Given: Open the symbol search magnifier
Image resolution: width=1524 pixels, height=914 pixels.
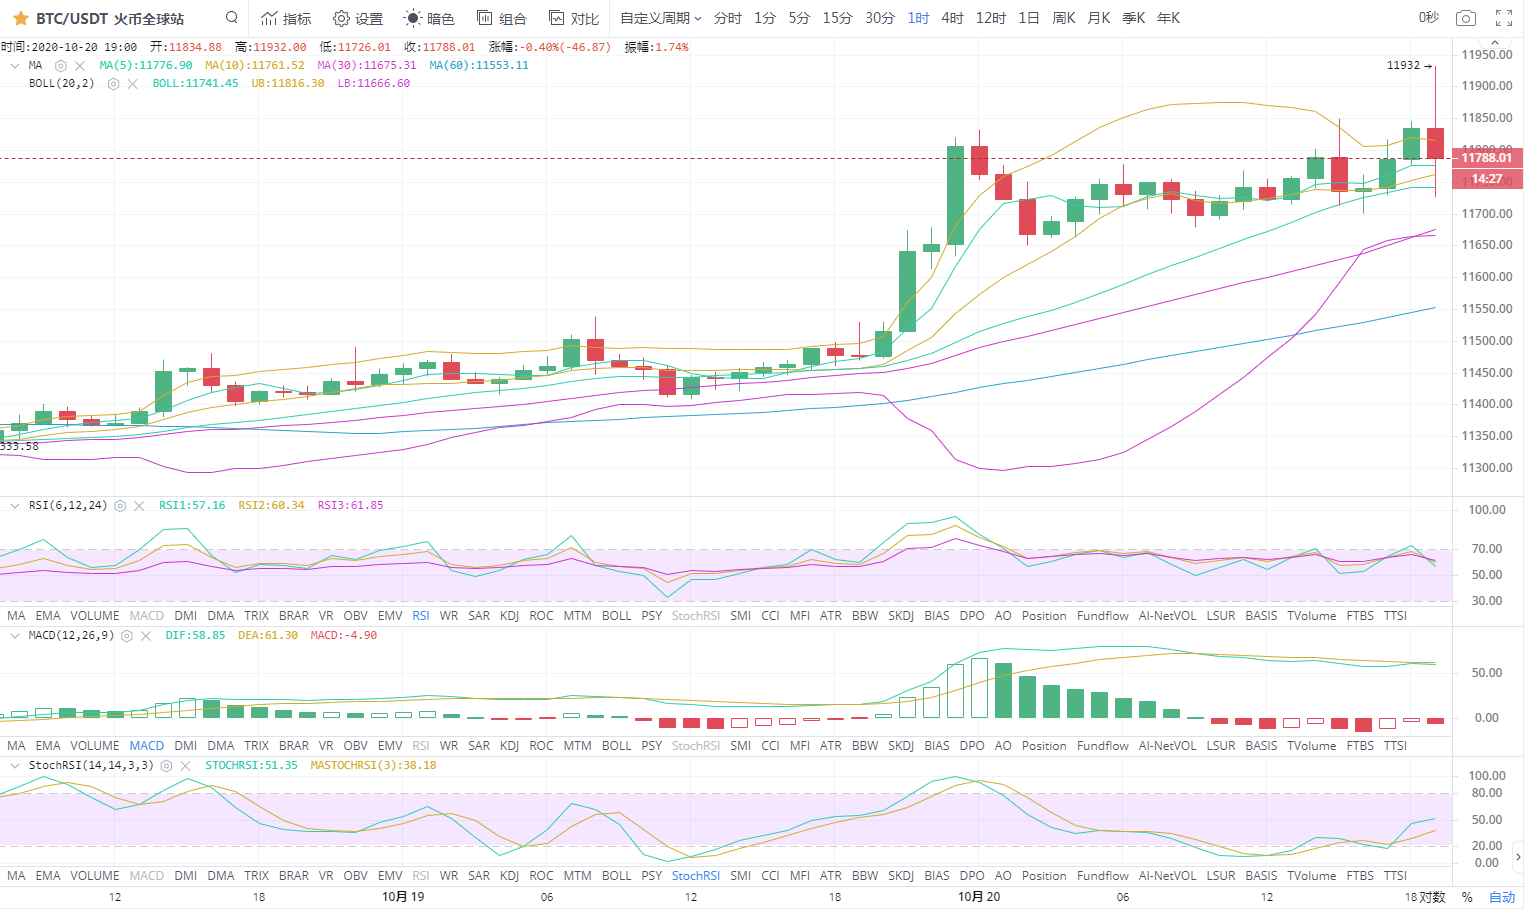Looking at the screenshot, I should click(232, 18).
